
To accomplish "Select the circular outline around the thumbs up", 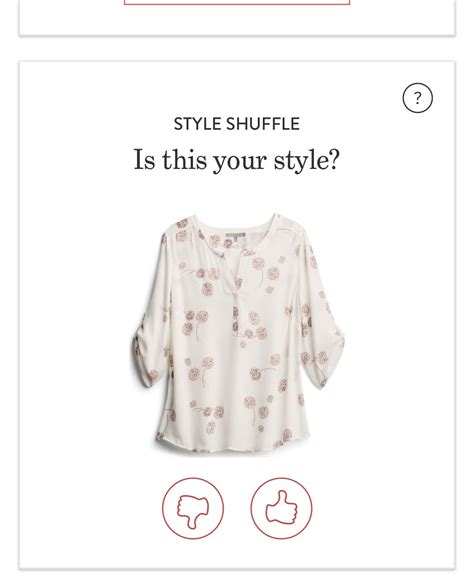I will tap(281, 508).
